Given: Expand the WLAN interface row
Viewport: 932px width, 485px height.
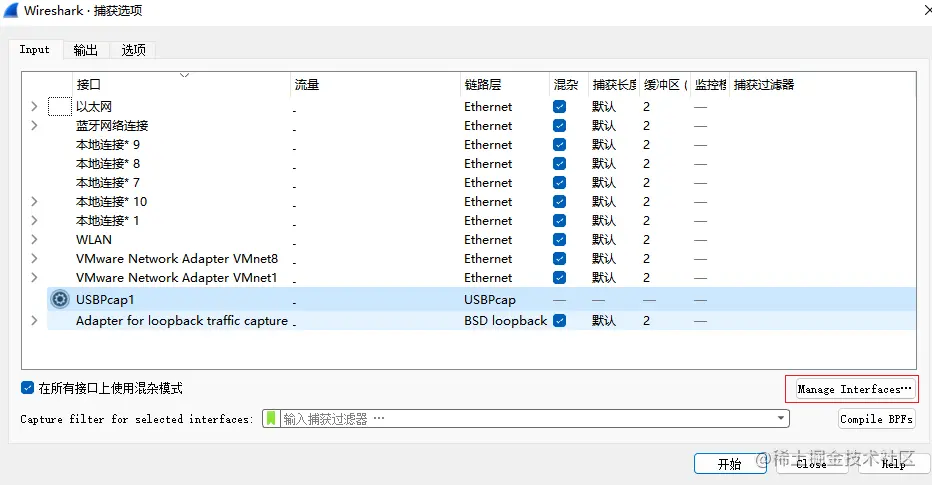Looking at the screenshot, I should coord(34,240).
